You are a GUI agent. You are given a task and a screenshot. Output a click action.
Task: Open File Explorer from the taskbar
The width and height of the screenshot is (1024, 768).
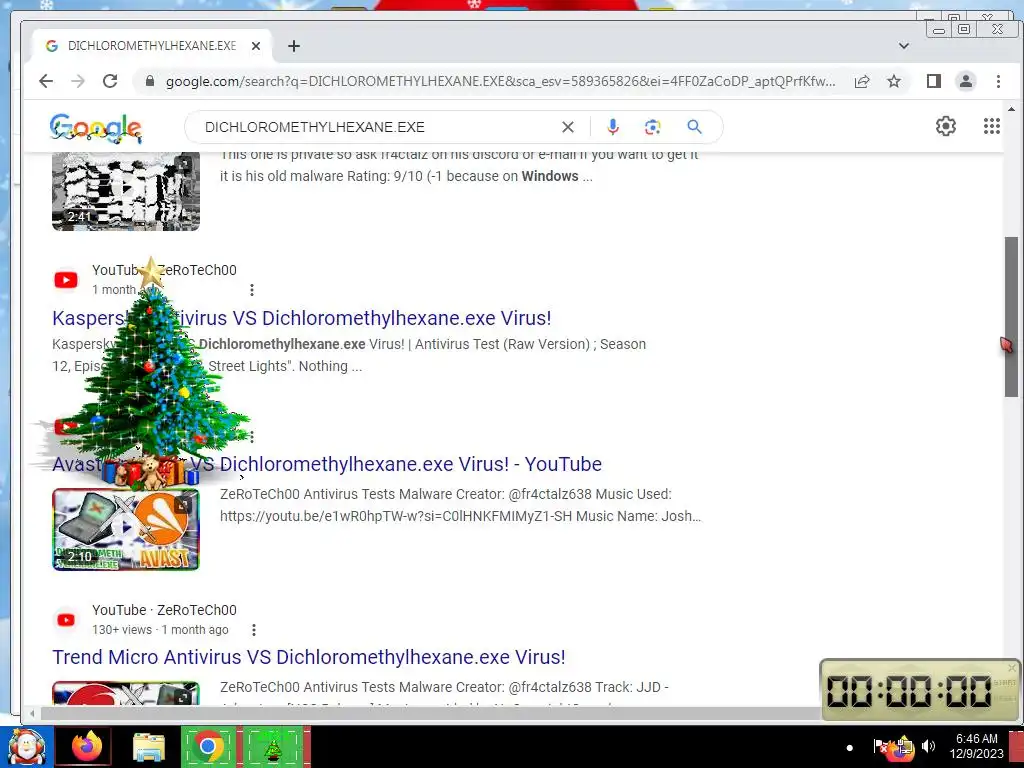click(149, 747)
